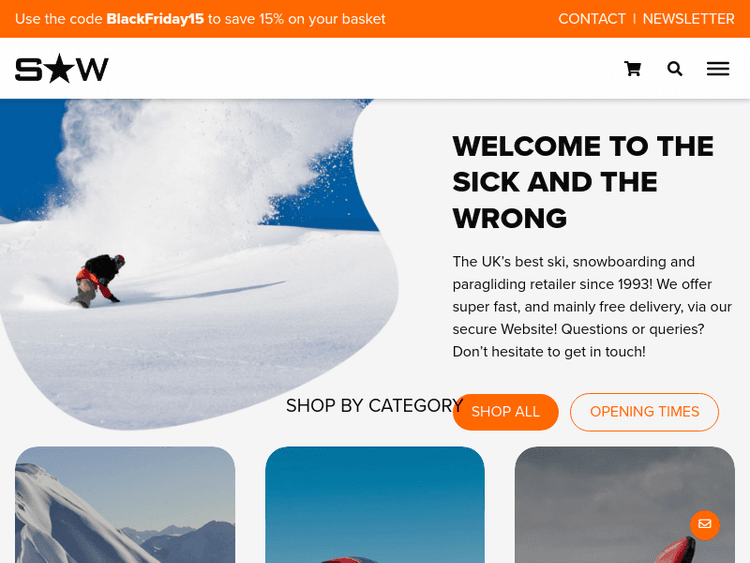
Task: Click 'The UK's best ski, snowboarding' text line
Action: [574, 262]
